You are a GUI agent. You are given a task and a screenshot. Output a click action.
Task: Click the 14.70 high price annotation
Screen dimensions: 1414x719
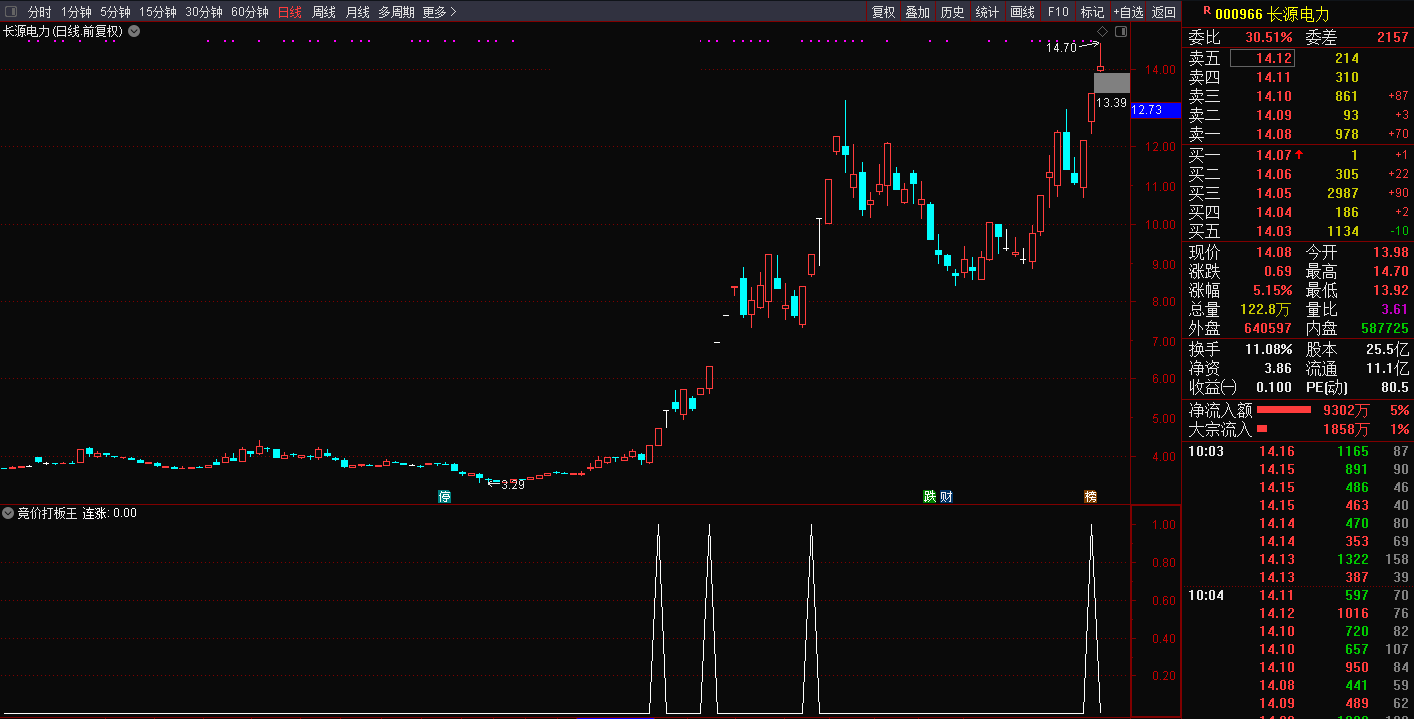click(x=1061, y=47)
